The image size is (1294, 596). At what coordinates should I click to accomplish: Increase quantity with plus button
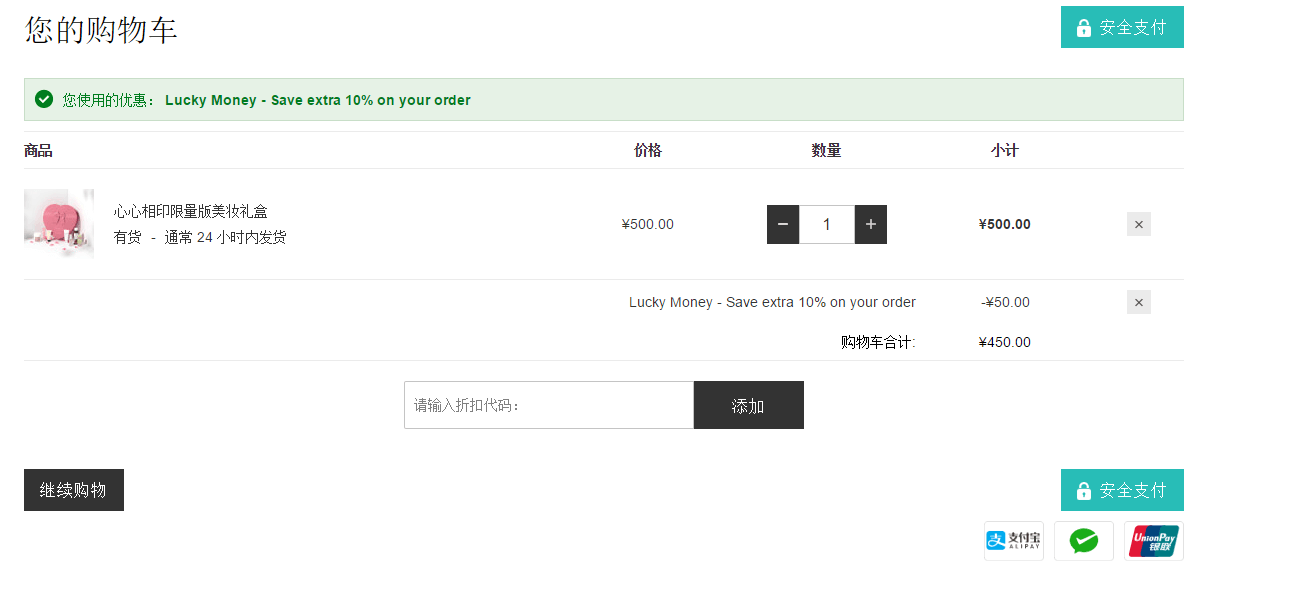(871, 224)
